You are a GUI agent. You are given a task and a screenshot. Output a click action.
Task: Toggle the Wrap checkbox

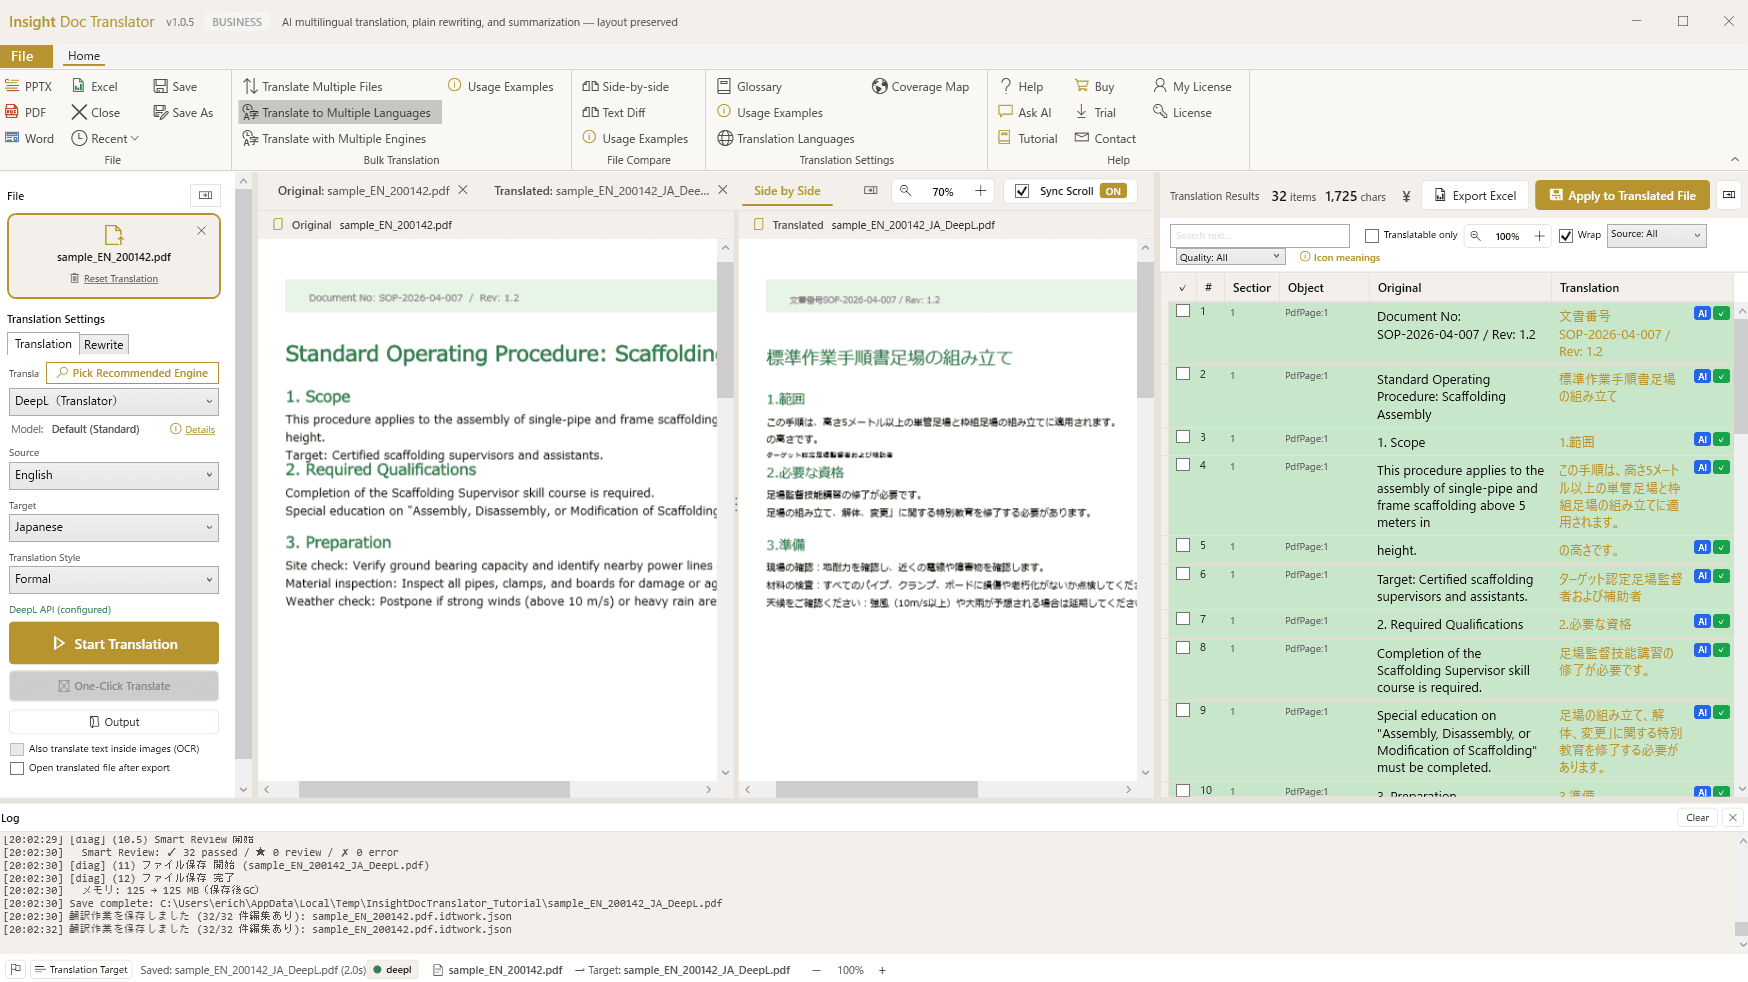click(x=1566, y=236)
